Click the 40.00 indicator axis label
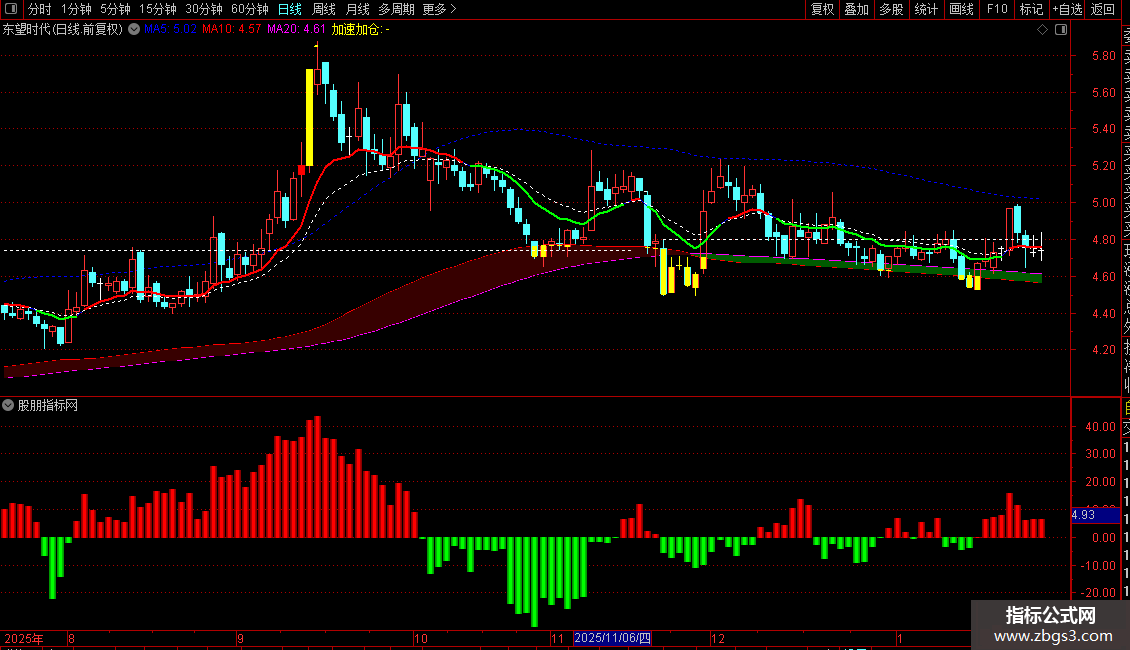The width and height of the screenshot is (1130, 650). point(1100,427)
